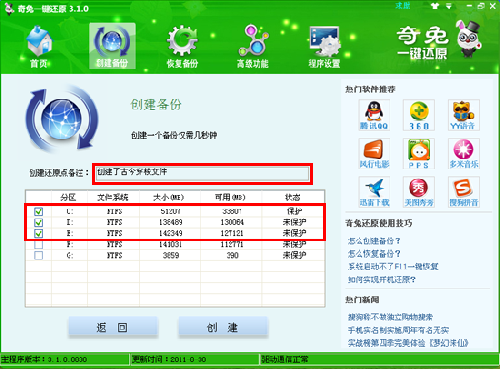Open the first hot news link about 搜狗

pos(390,317)
